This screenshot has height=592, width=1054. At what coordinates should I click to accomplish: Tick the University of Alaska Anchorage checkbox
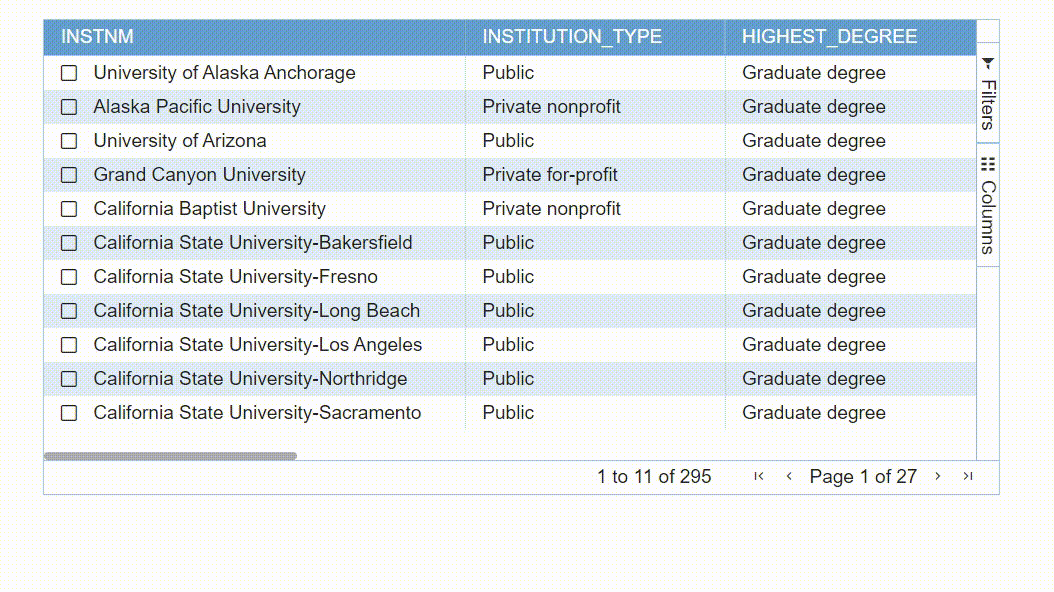[x=69, y=73]
